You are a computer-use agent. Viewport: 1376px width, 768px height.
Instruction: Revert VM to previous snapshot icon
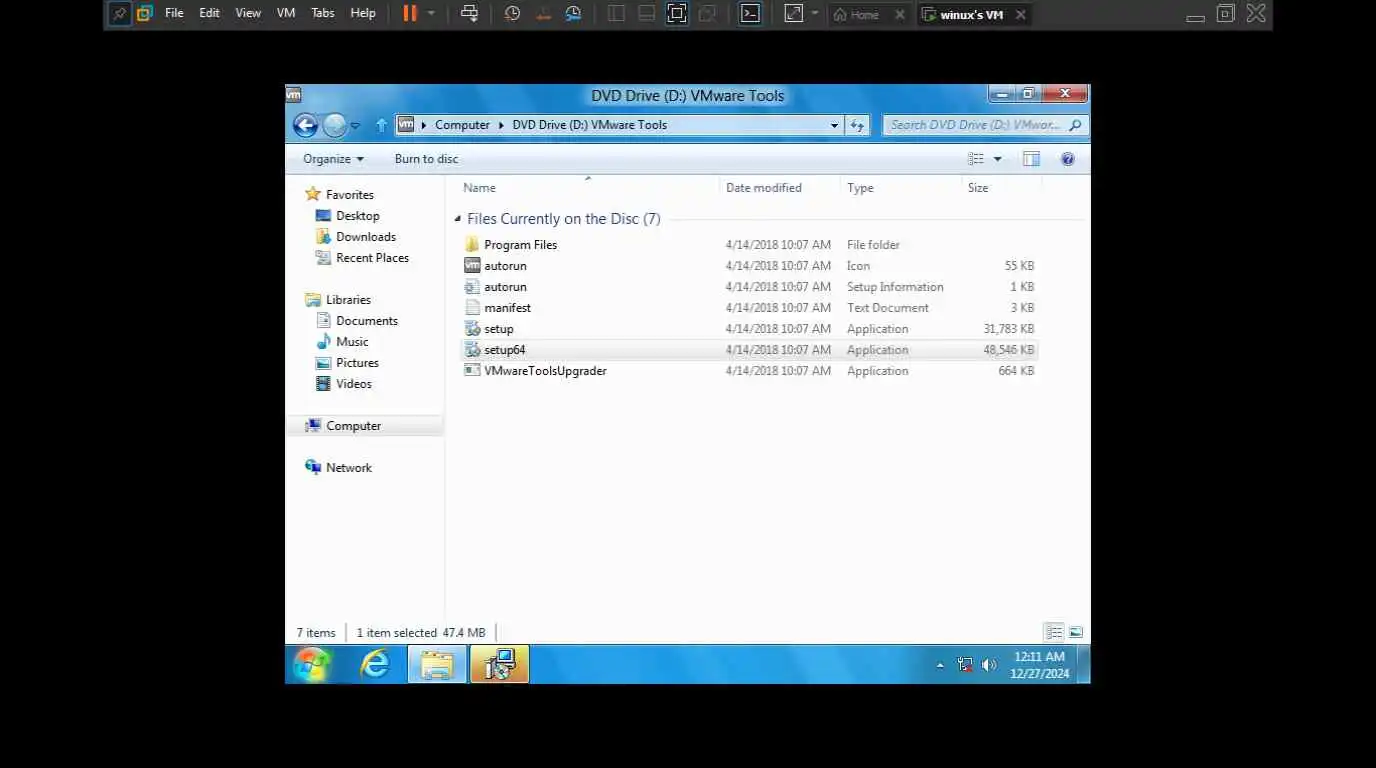click(x=542, y=14)
